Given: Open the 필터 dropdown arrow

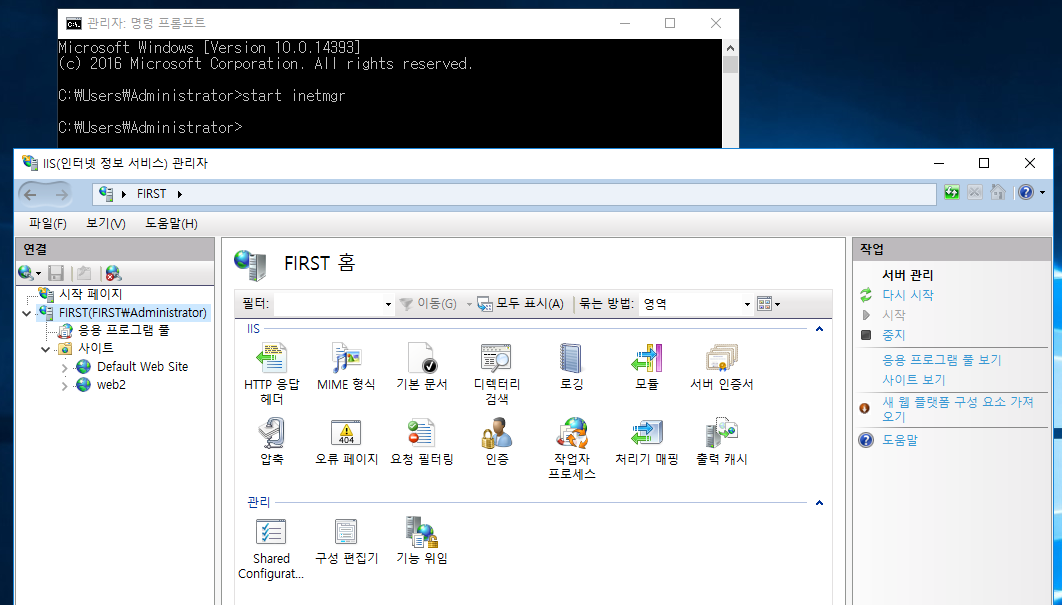Looking at the screenshot, I should tap(388, 304).
